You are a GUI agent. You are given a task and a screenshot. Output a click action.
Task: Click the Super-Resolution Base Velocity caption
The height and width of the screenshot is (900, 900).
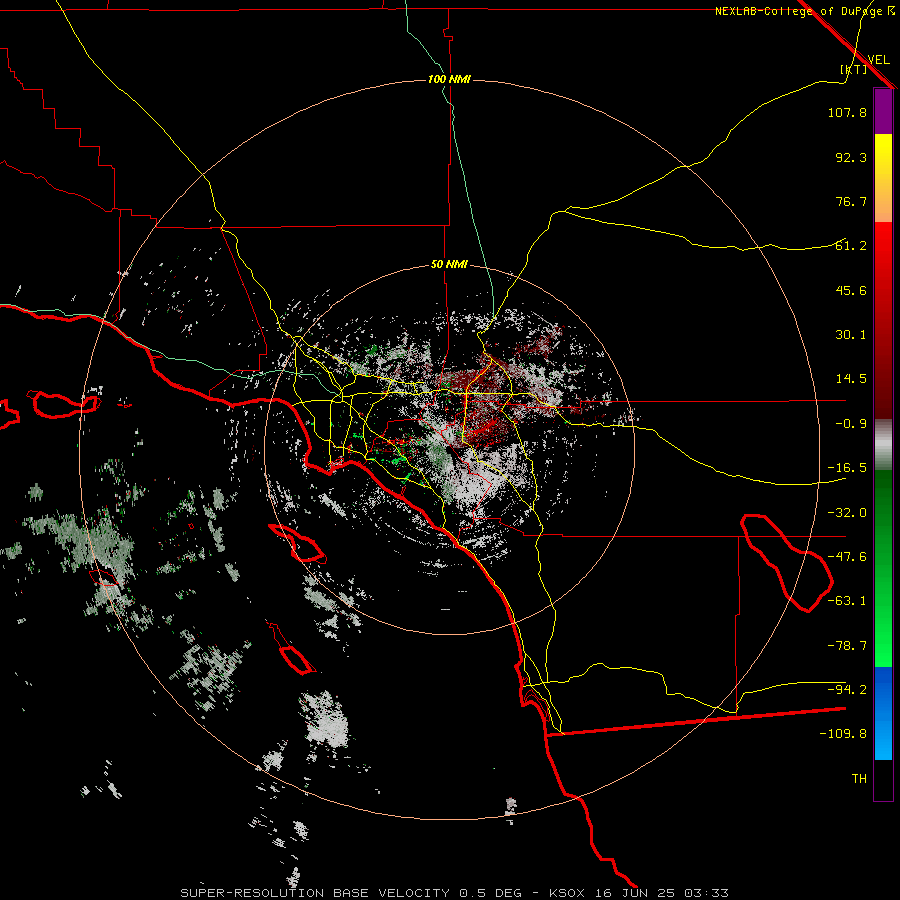[x=455, y=893]
